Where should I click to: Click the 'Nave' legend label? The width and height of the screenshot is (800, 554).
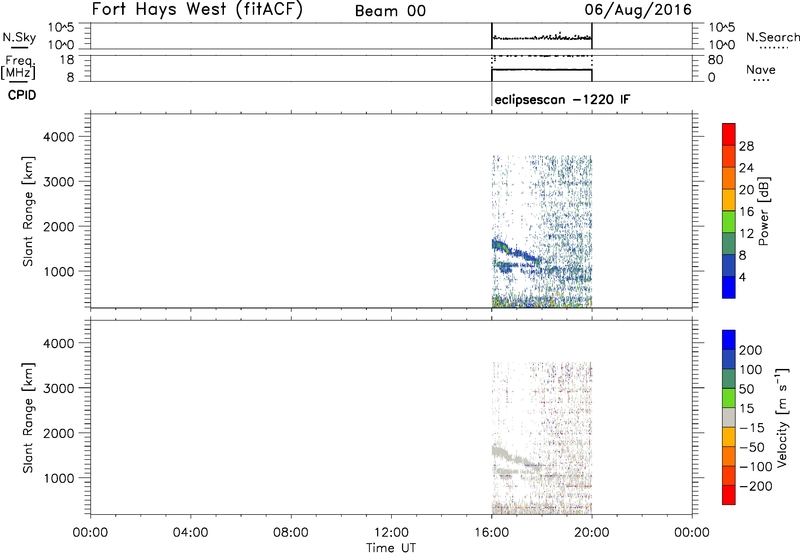pyautogui.click(x=761, y=69)
